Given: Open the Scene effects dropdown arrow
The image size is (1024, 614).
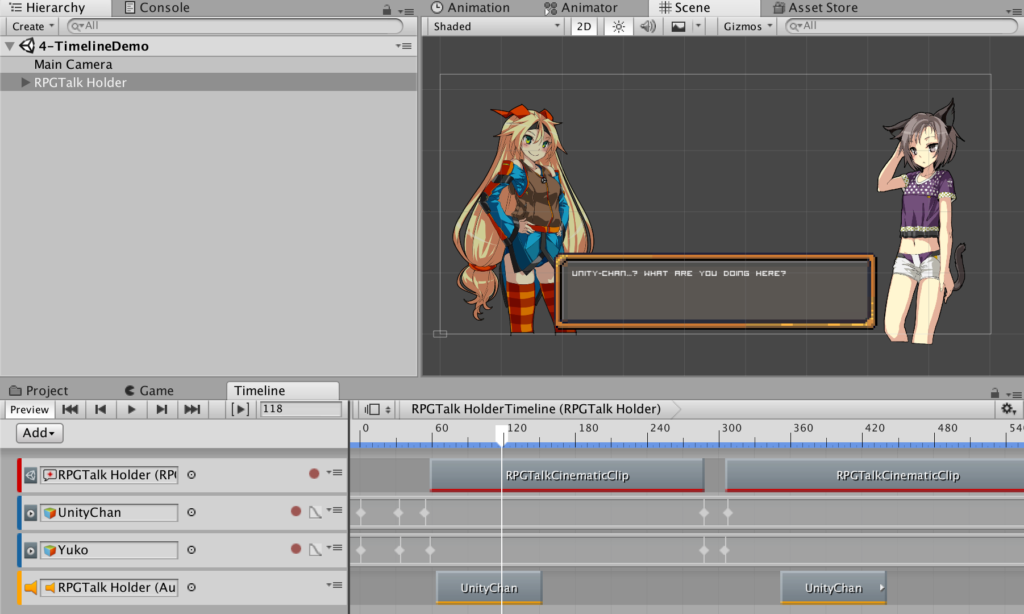Looking at the screenshot, I should tap(698, 26).
